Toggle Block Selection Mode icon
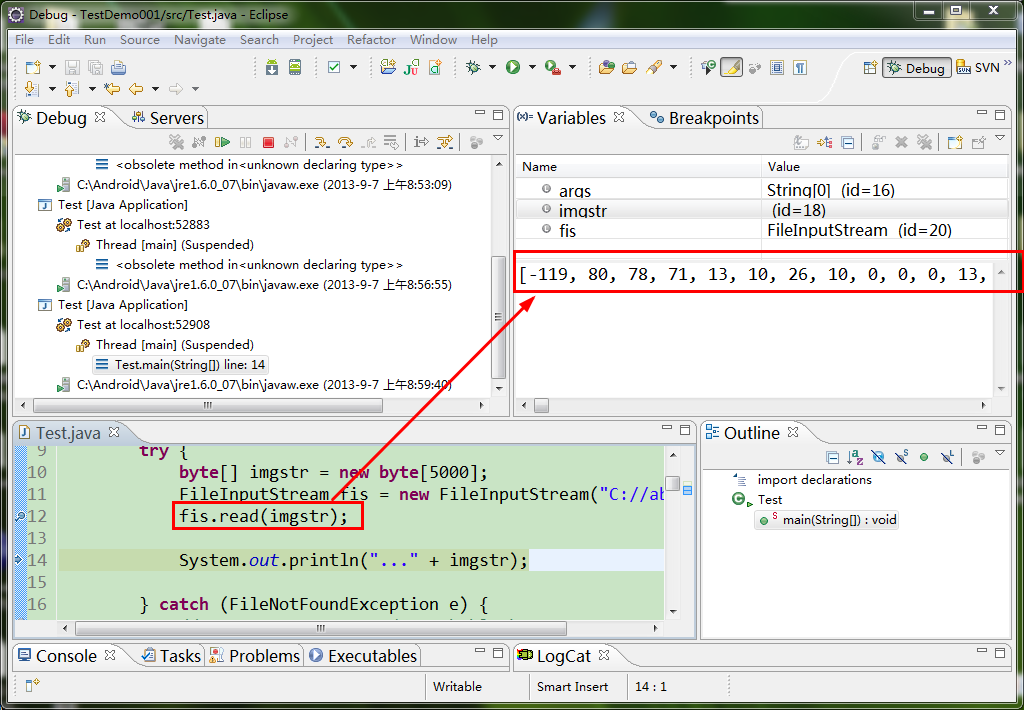The image size is (1024, 710). [x=776, y=67]
